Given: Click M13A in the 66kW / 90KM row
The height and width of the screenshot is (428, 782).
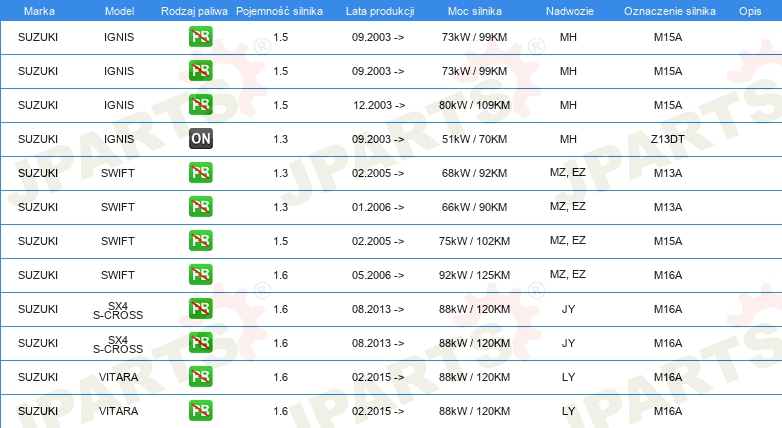Looking at the screenshot, I should (x=668, y=207).
